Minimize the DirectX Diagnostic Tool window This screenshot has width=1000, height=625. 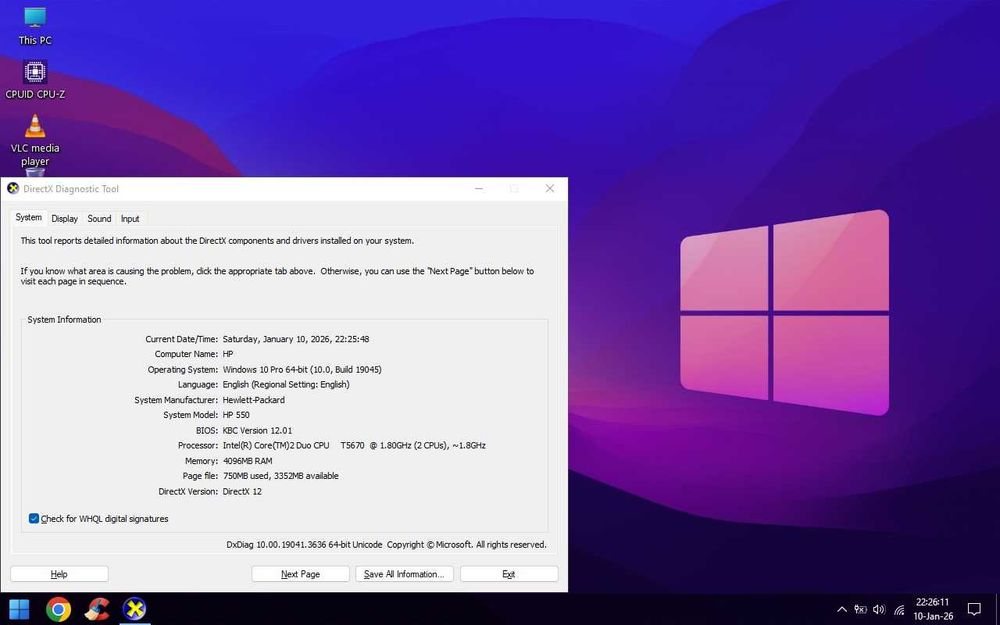coord(479,189)
